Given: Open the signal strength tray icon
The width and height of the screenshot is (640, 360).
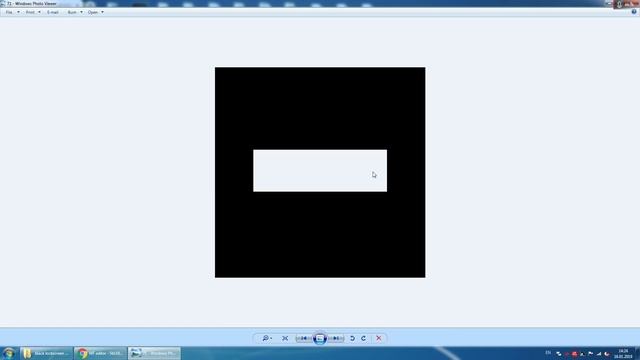Looking at the screenshot, I should (598, 353).
